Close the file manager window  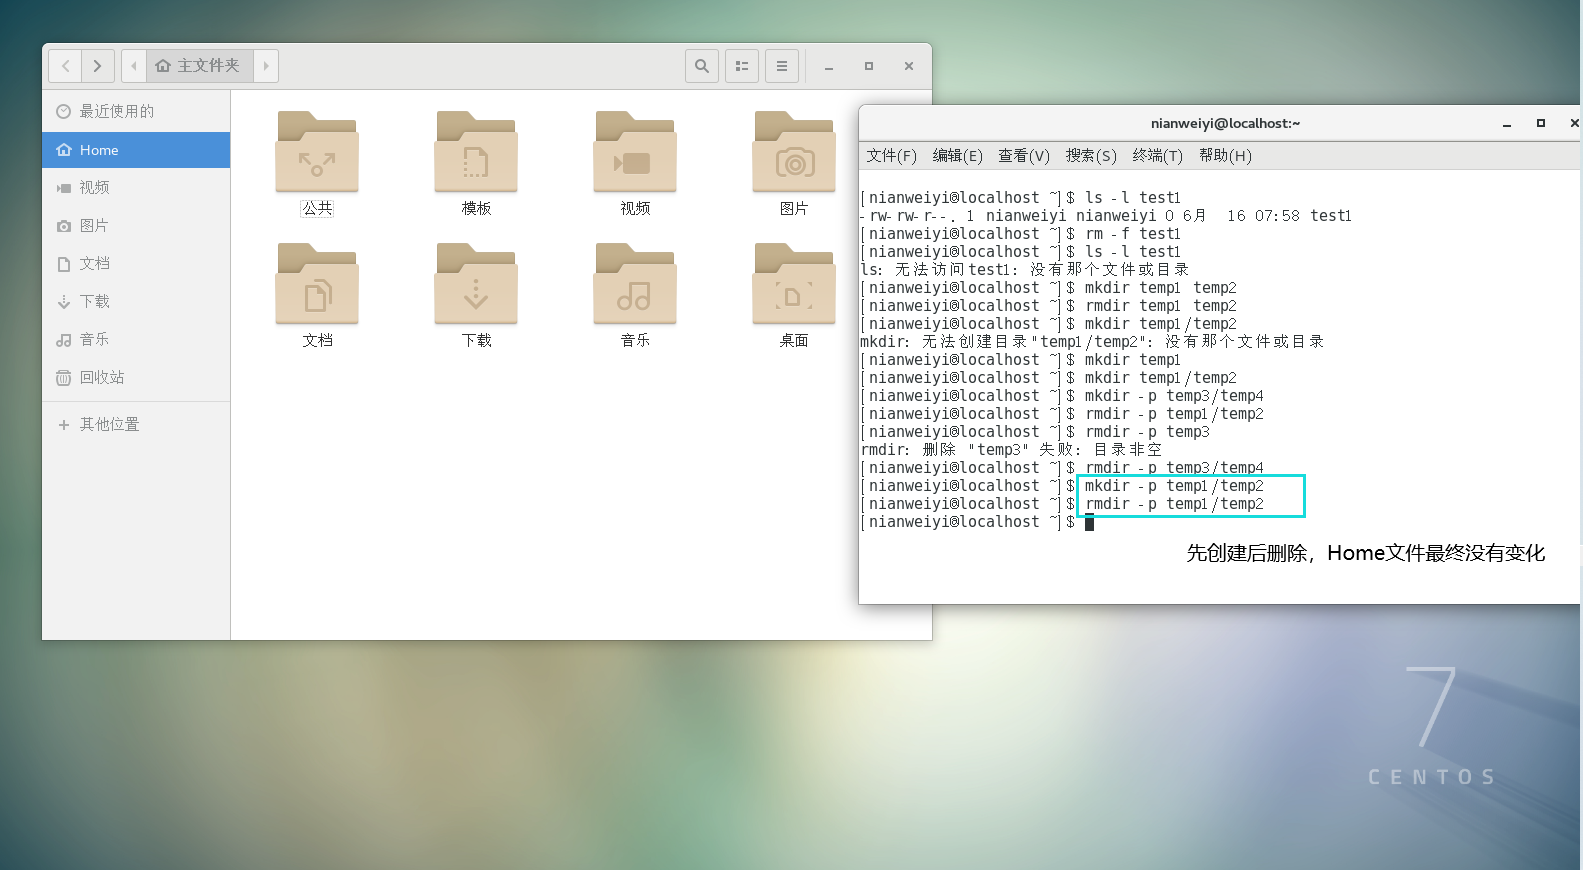tap(909, 66)
